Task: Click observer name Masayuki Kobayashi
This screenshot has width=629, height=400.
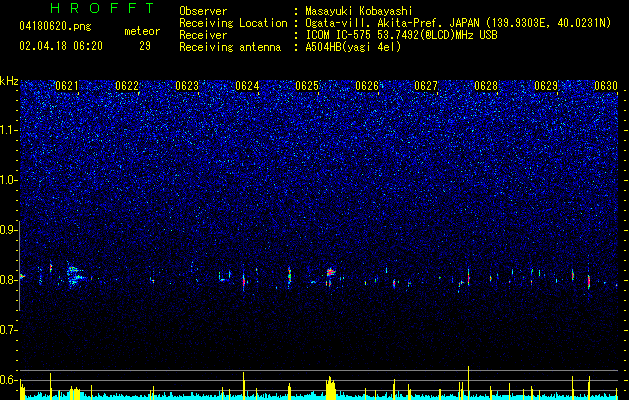Action: (359, 11)
